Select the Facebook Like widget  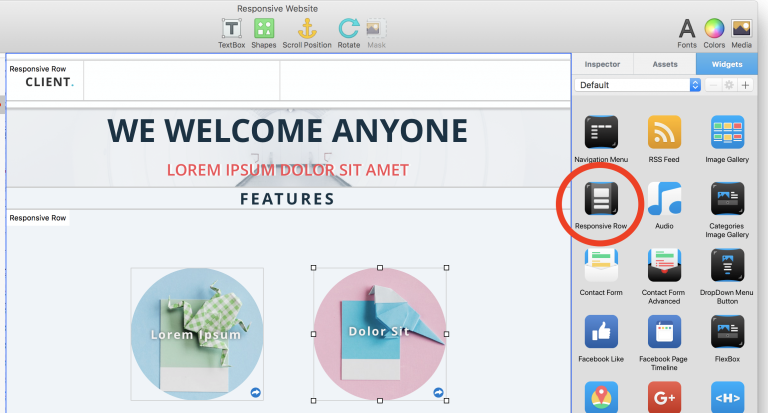pos(601,332)
